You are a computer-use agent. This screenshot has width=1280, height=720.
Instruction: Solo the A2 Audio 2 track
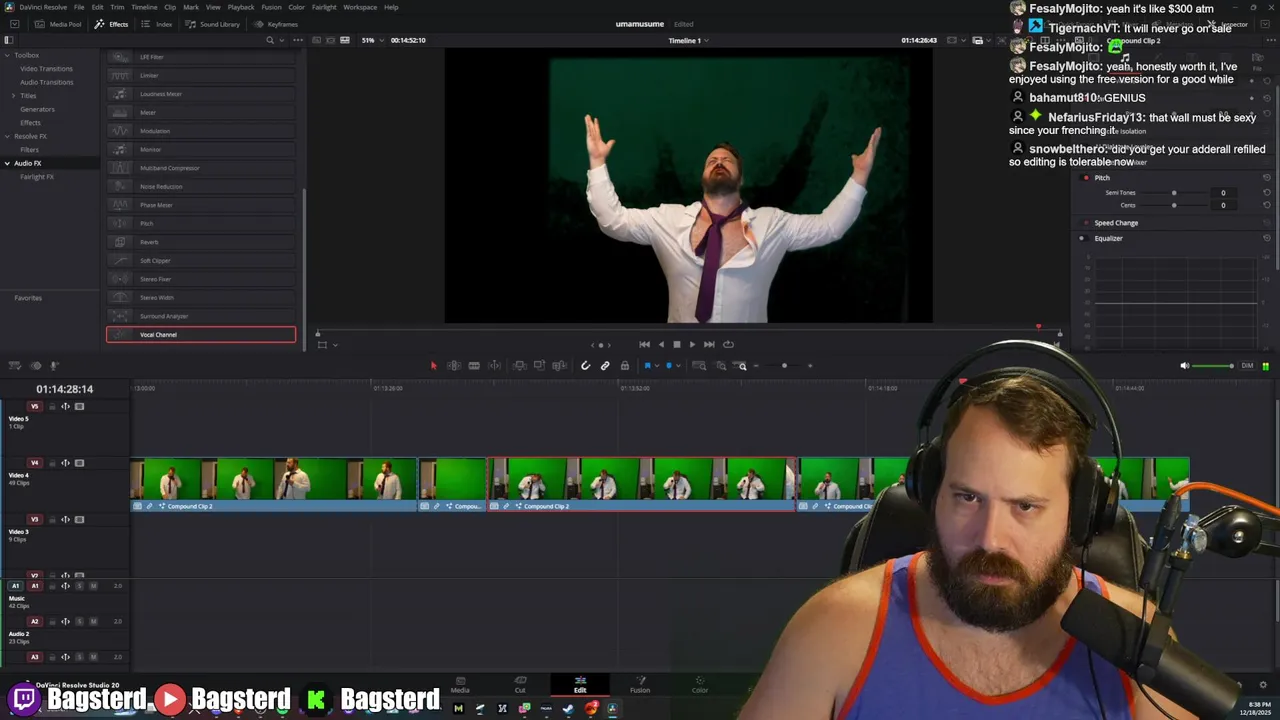tap(80, 621)
